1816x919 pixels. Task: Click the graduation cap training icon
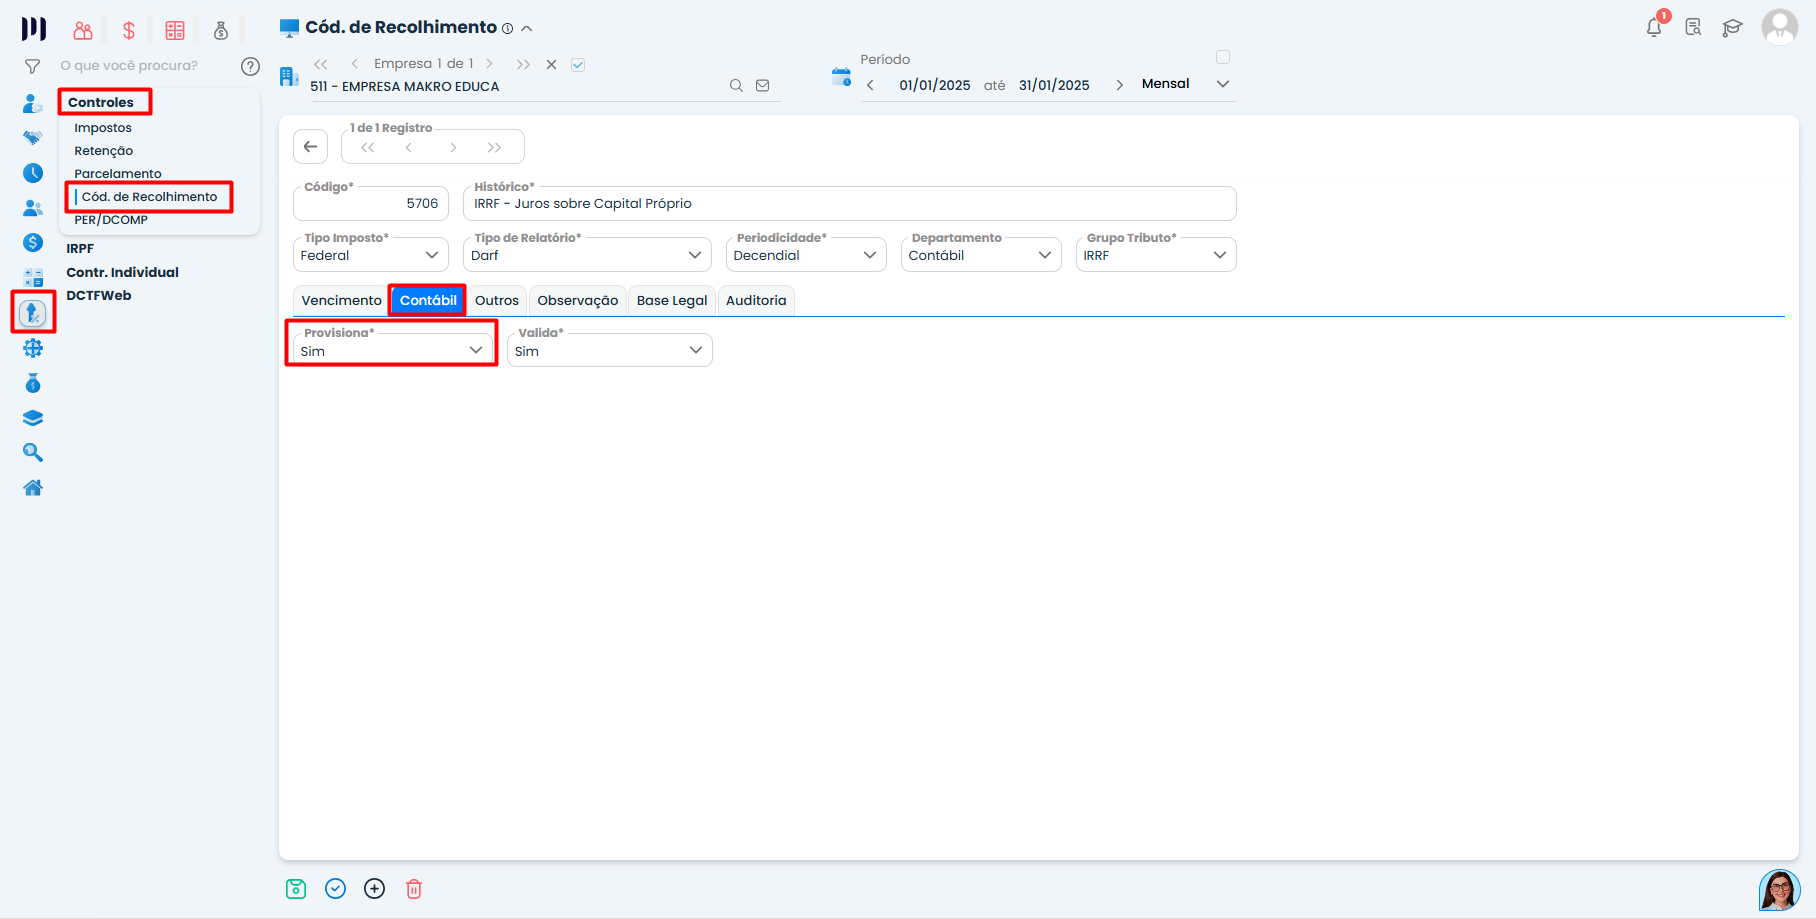[1732, 27]
